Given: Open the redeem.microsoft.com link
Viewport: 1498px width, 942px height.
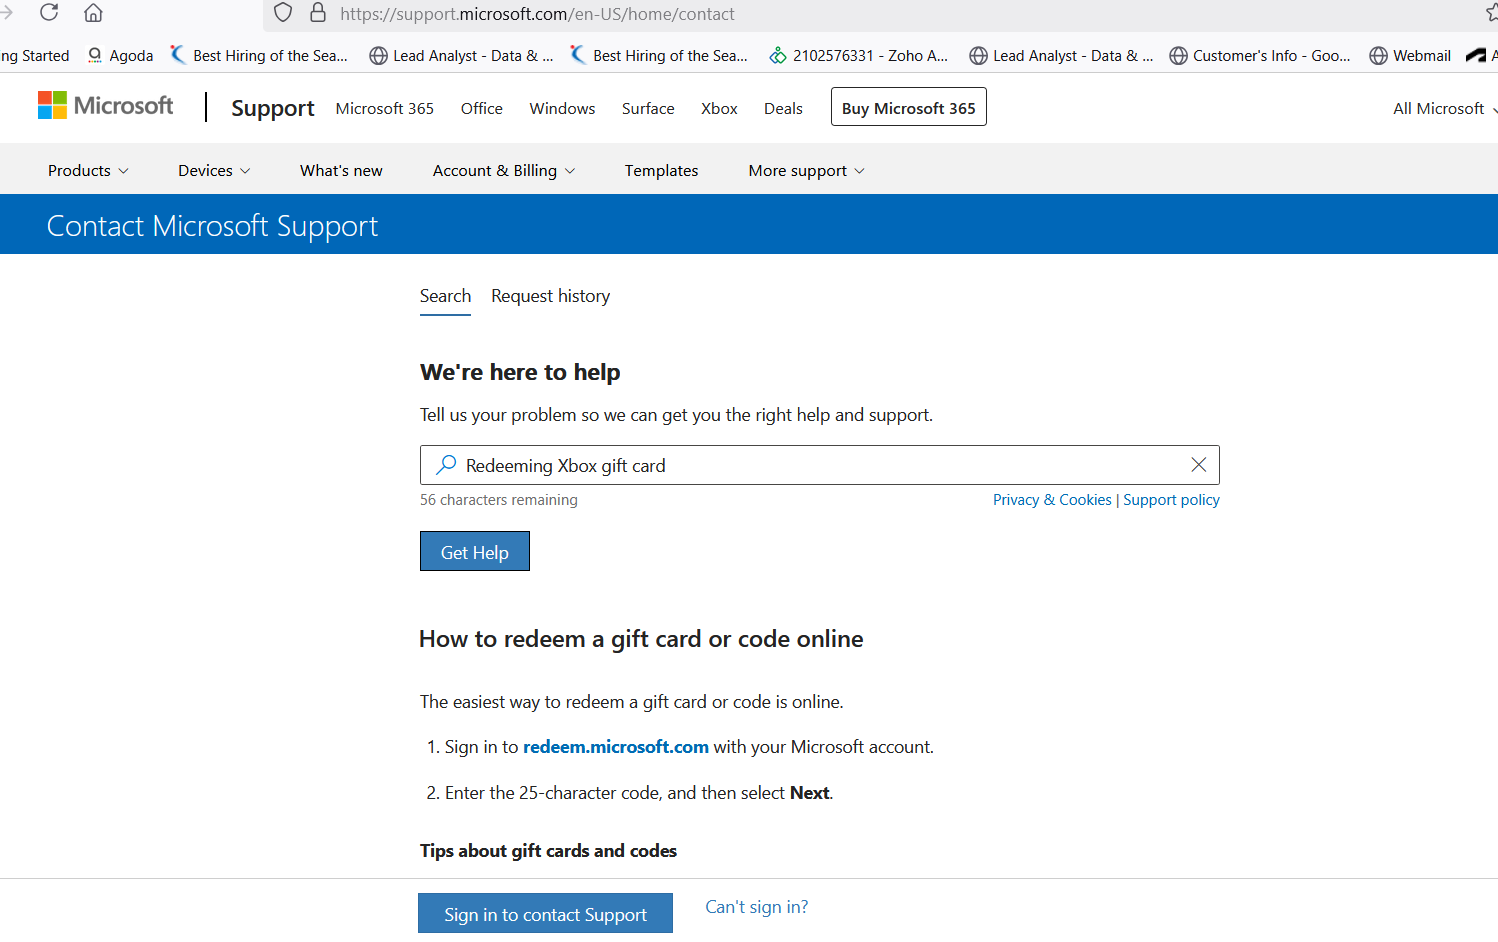Looking at the screenshot, I should click(x=615, y=746).
